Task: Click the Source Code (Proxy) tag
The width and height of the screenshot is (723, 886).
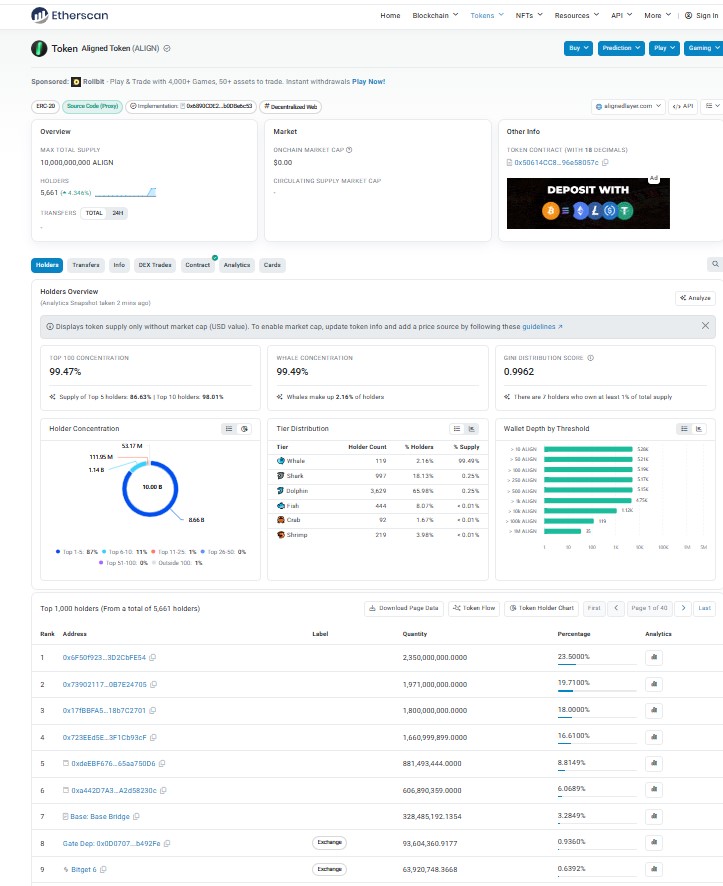Action: point(92,106)
